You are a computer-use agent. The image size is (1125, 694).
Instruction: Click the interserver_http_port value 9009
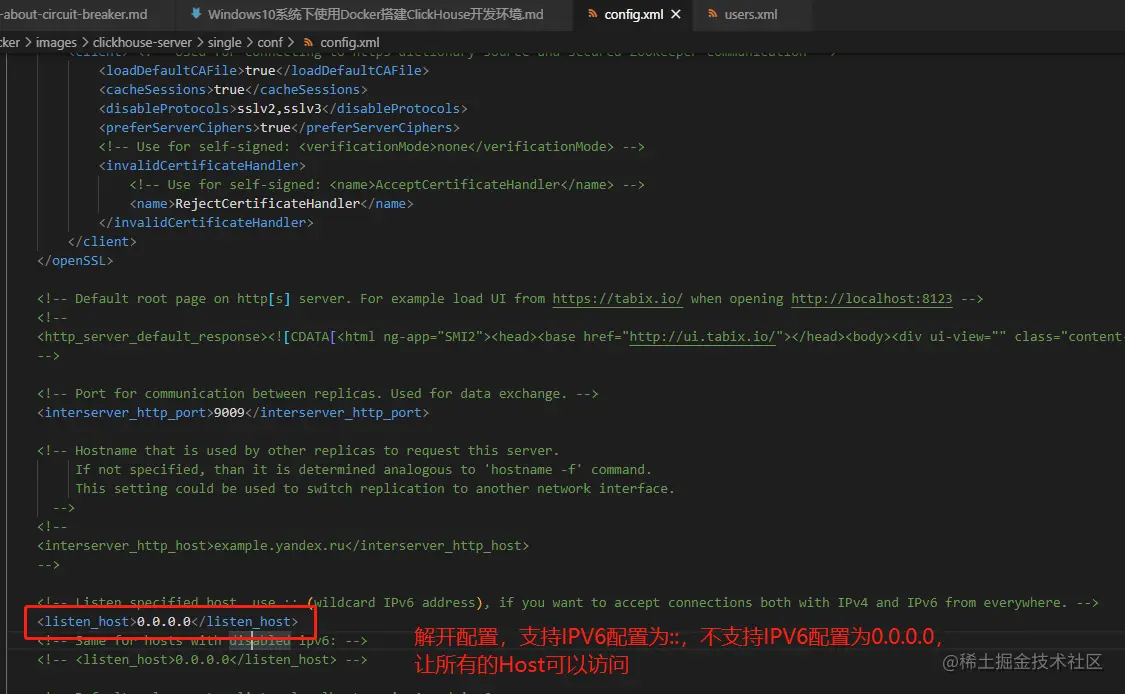tap(229, 413)
